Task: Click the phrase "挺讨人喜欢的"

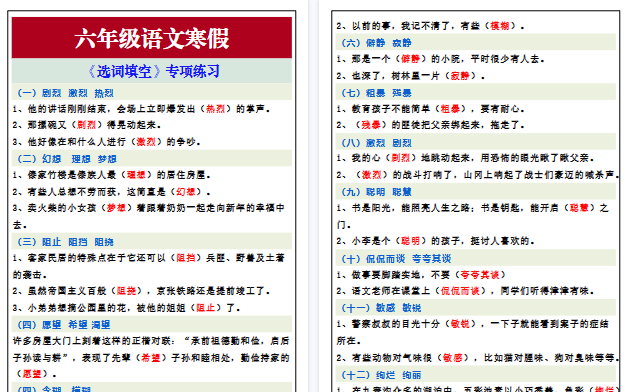Action: coord(500,241)
